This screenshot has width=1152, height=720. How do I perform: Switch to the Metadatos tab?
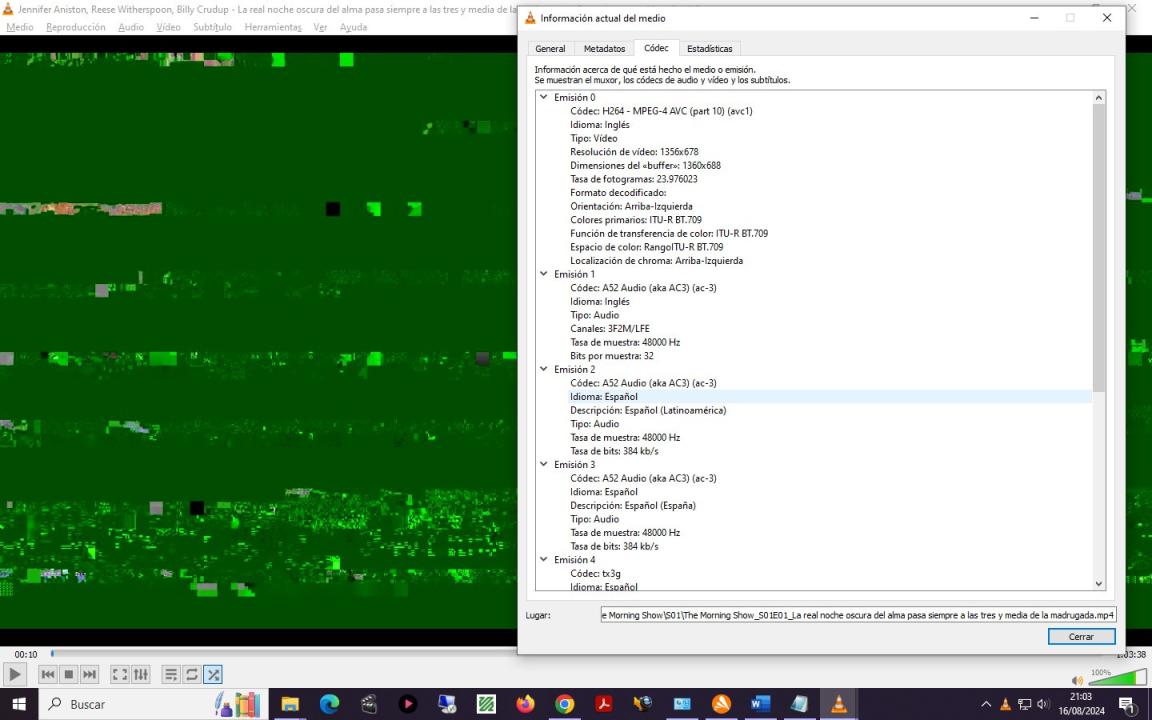pyautogui.click(x=605, y=48)
